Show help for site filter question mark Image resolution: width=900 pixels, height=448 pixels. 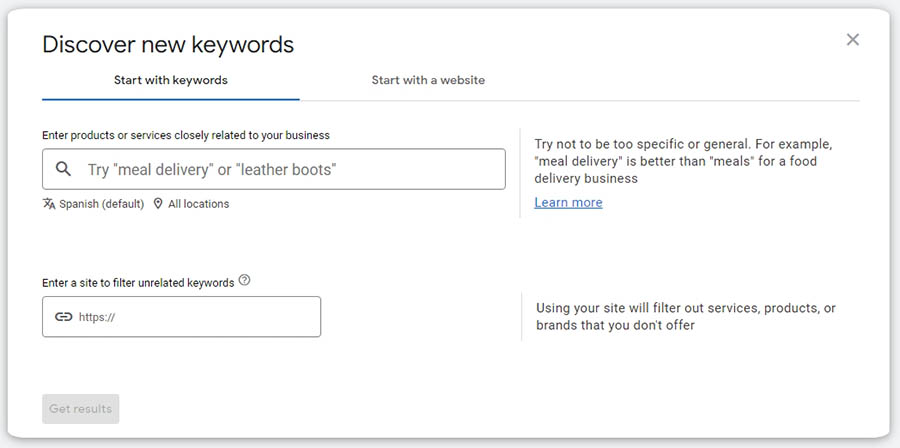pyautogui.click(x=245, y=281)
